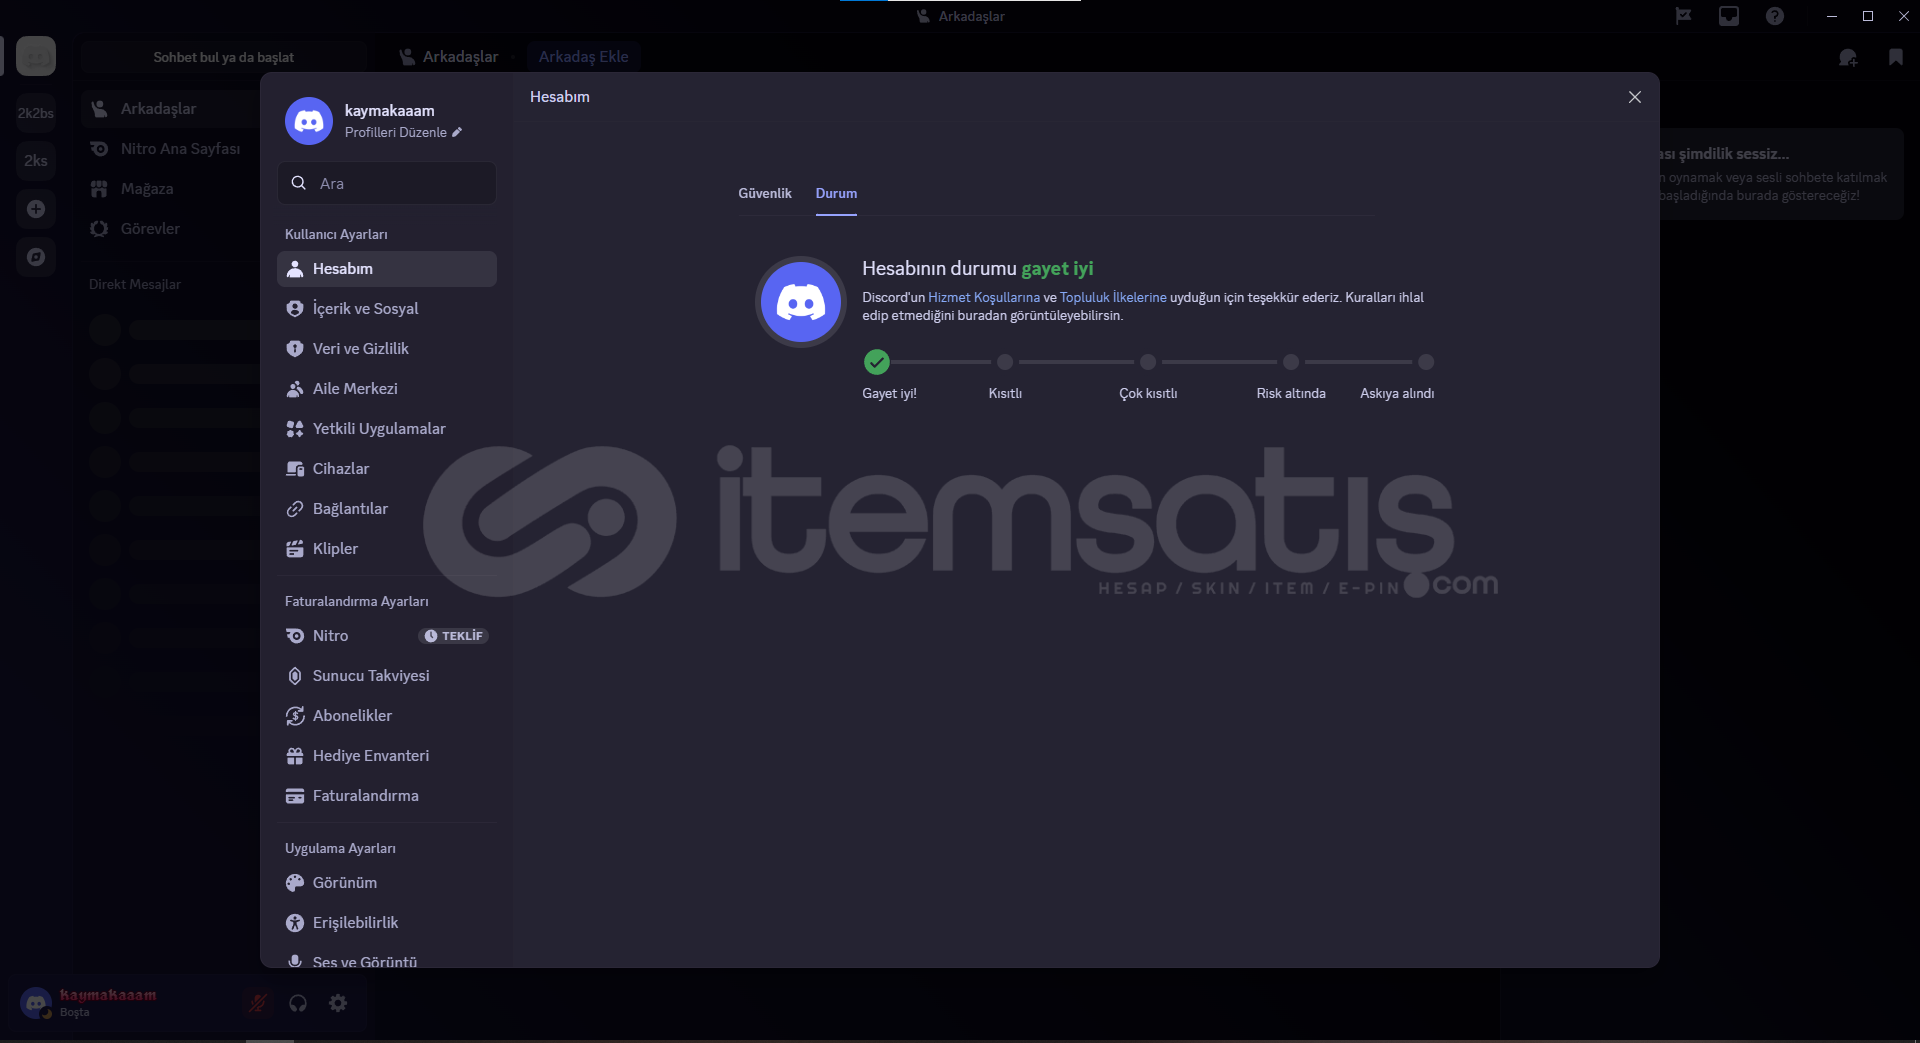Open the Abonelikler subscriptions icon
The height and width of the screenshot is (1043, 1920).
295,716
